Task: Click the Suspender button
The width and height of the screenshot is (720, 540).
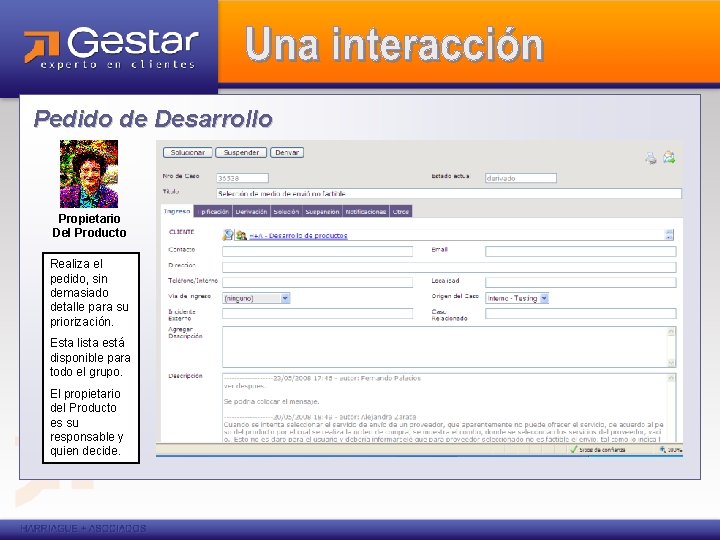Action: [241, 152]
